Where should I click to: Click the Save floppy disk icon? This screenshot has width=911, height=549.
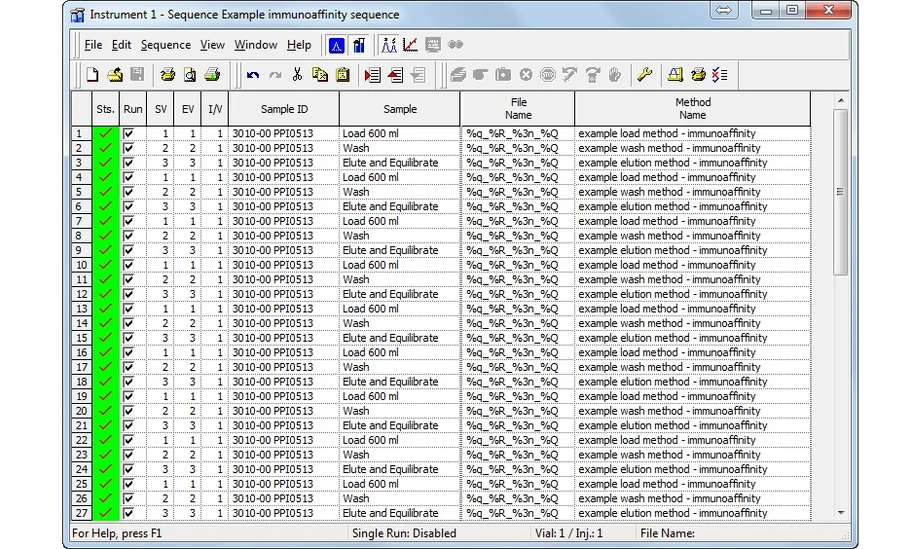(137, 75)
